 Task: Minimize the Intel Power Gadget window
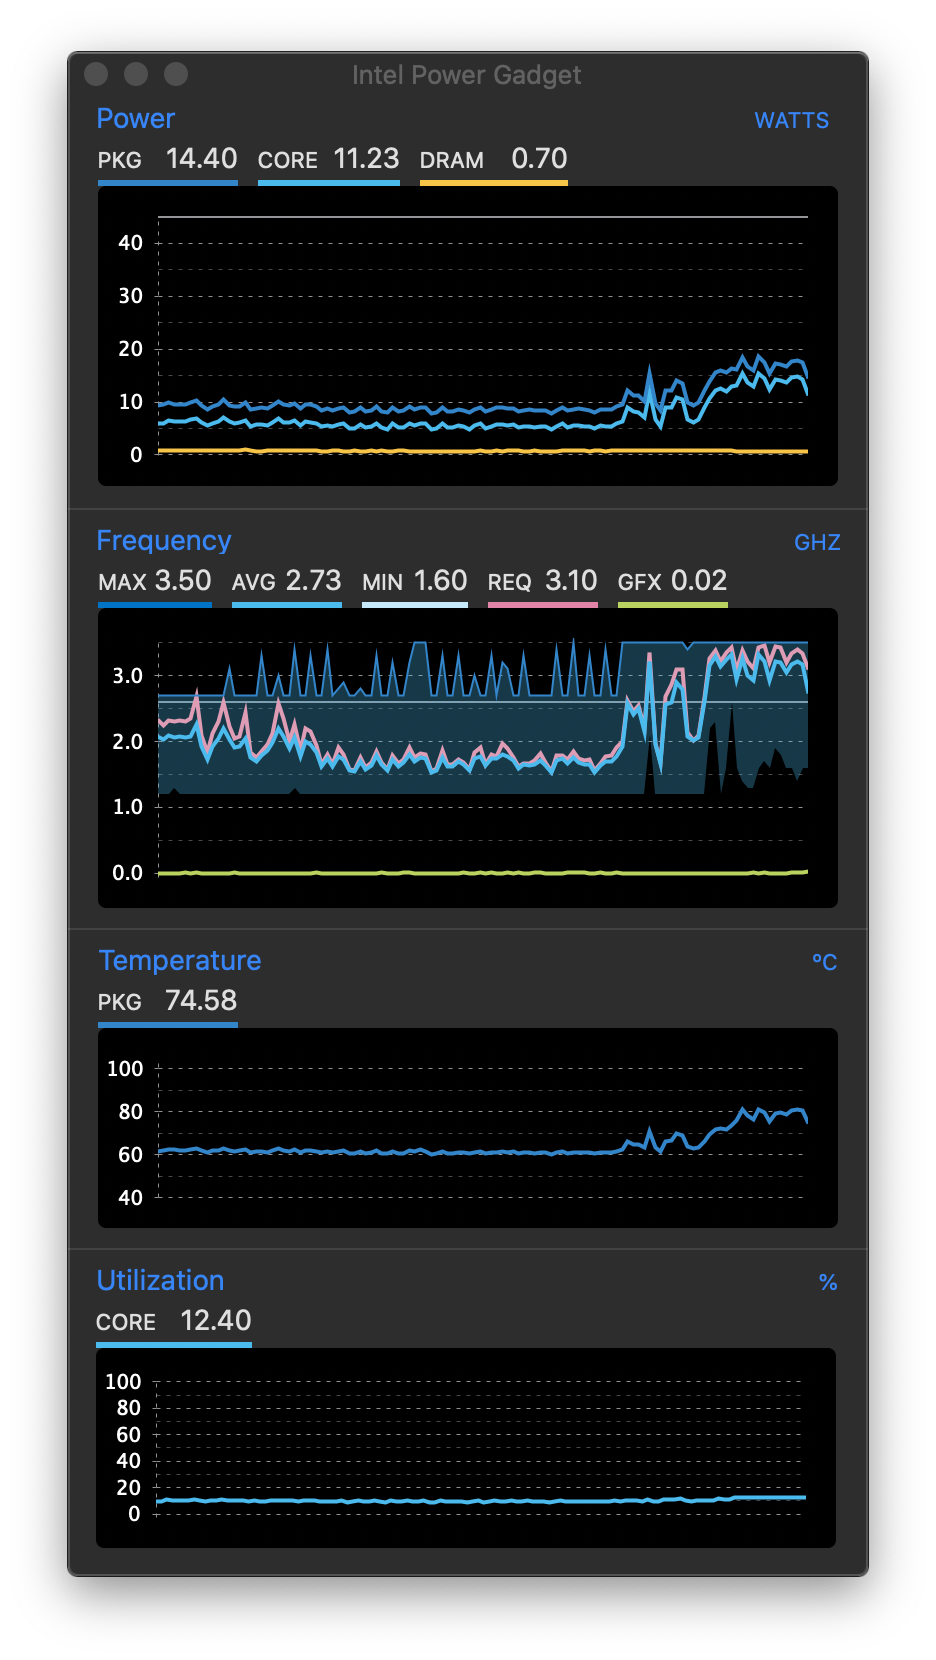[x=136, y=74]
